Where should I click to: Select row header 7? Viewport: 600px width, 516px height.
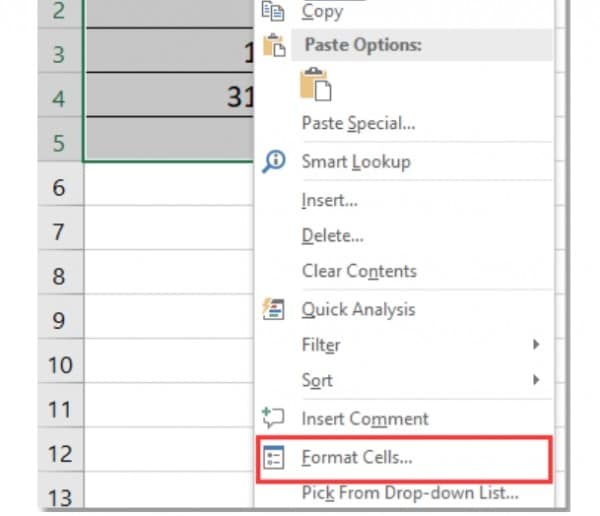tap(61, 228)
